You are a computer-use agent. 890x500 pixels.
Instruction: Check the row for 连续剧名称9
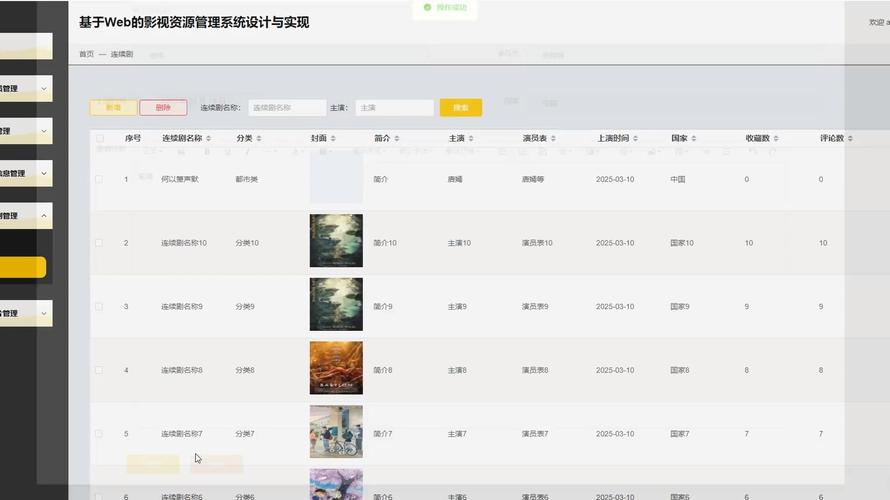pyautogui.click(x=99, y=306)
